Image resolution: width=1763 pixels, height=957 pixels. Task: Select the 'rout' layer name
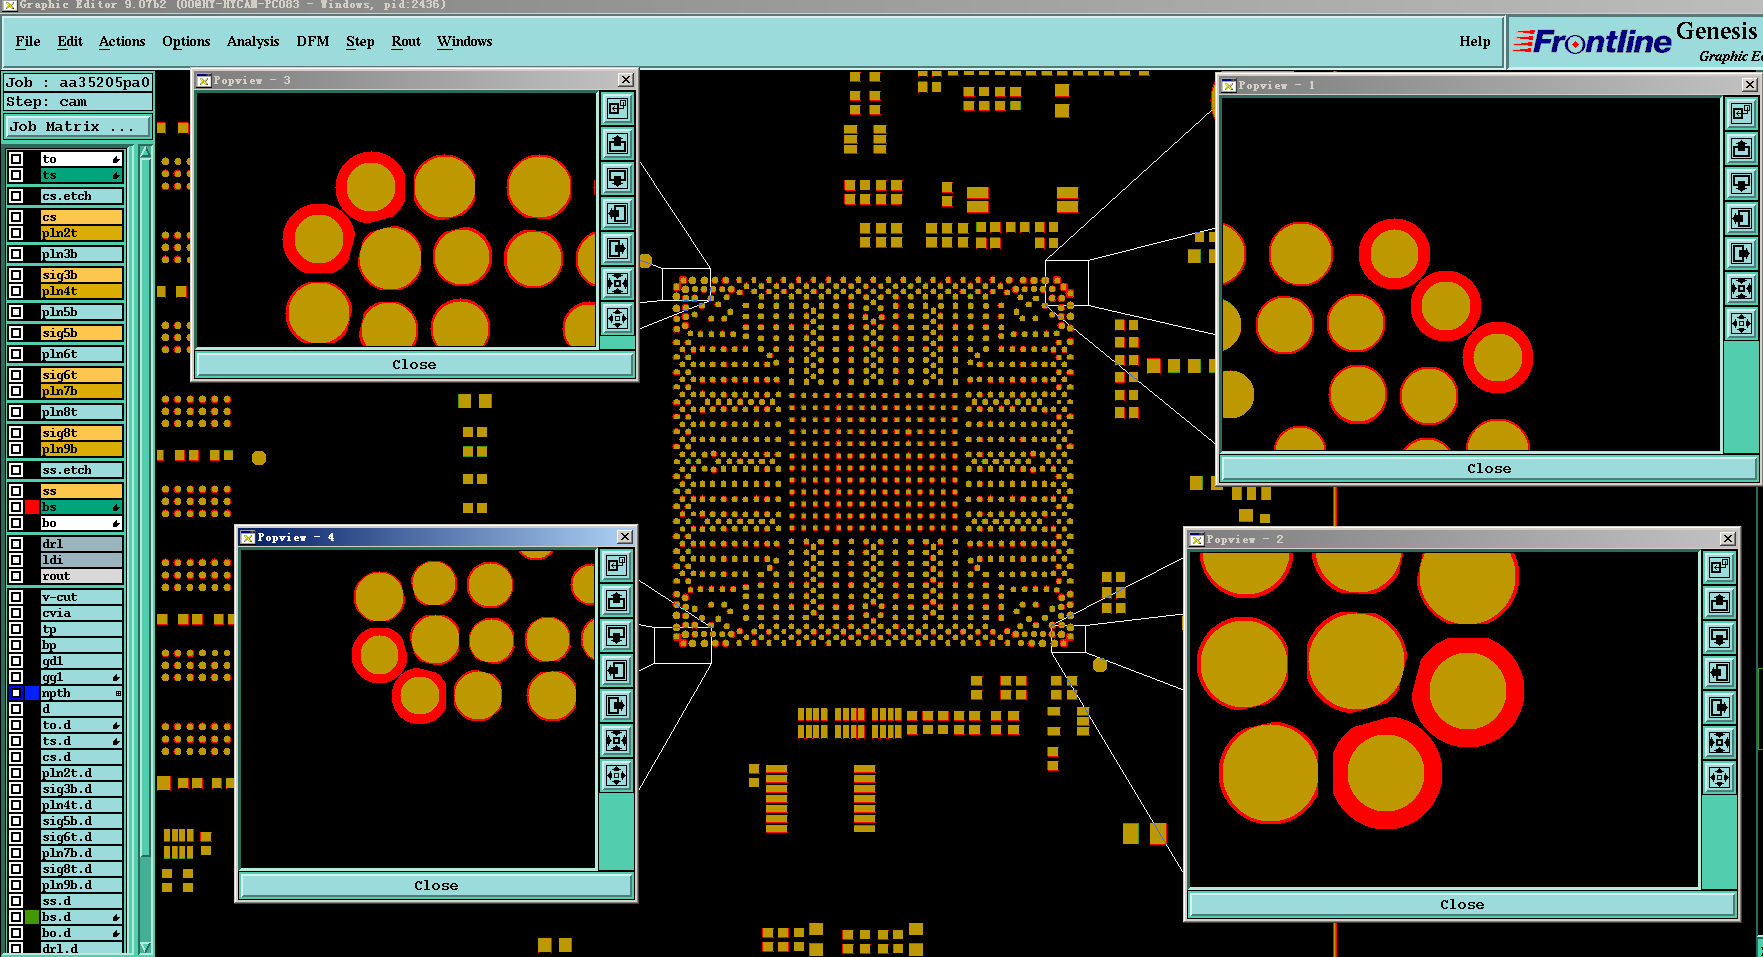coord(82,576)
